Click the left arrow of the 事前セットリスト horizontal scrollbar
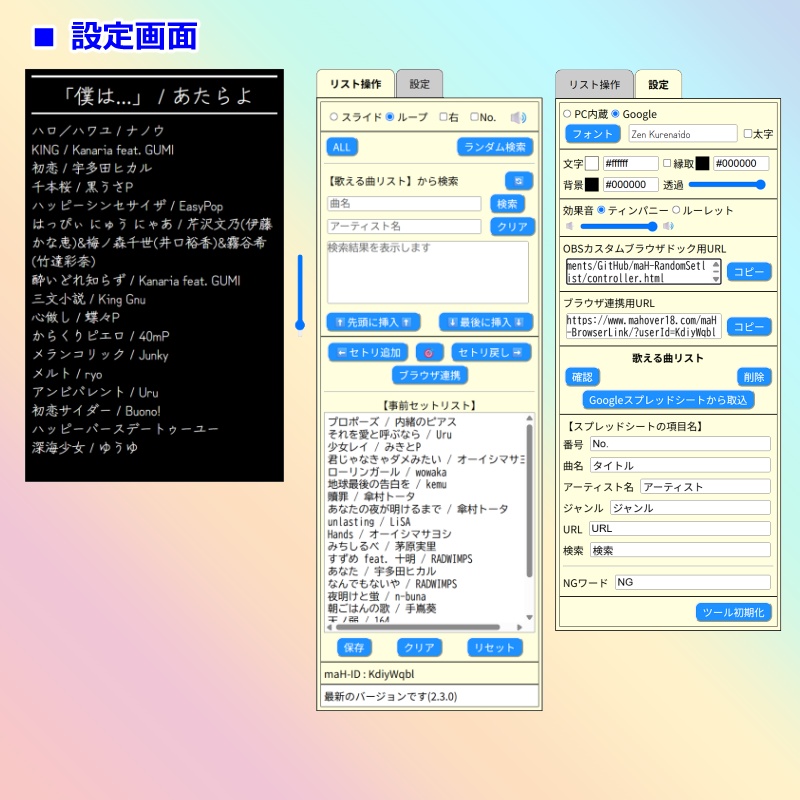This screenshot has width=800, height=800. click(329, 627)
